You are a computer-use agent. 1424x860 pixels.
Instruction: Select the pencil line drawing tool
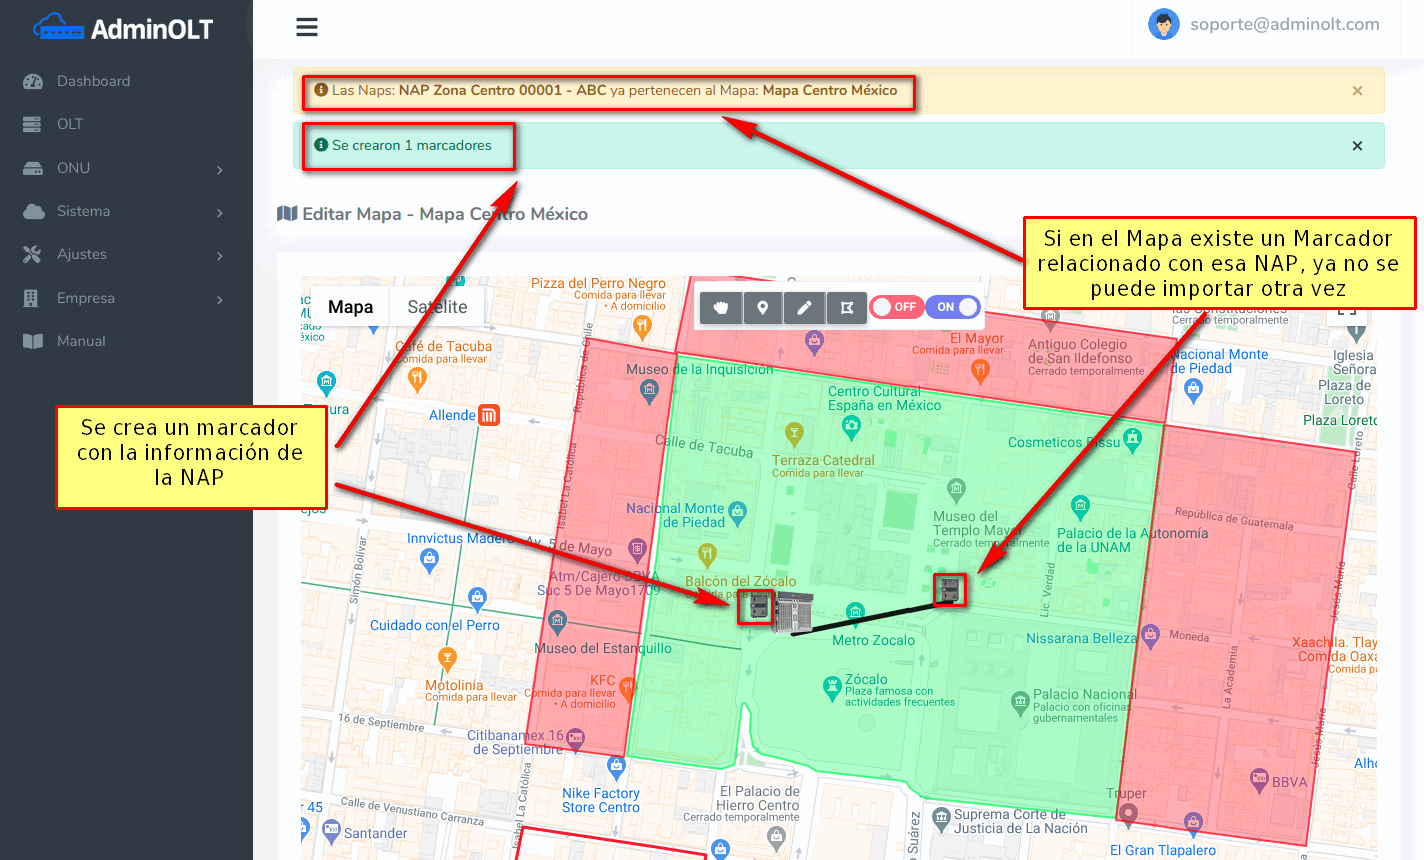click(x=804, y=308)
